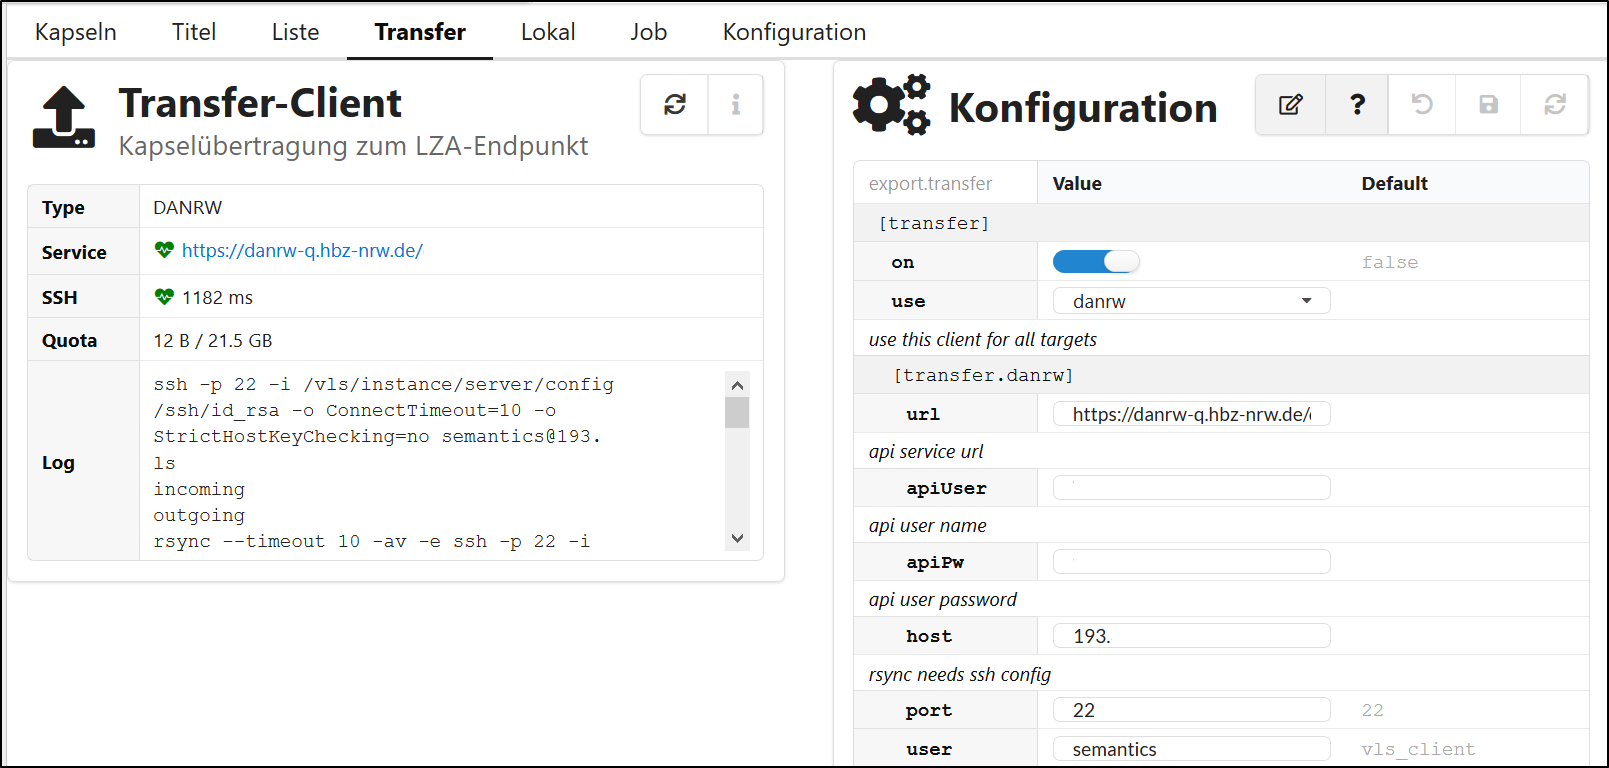
Task: Click the save configuration disk icon
Action: 1488,105
